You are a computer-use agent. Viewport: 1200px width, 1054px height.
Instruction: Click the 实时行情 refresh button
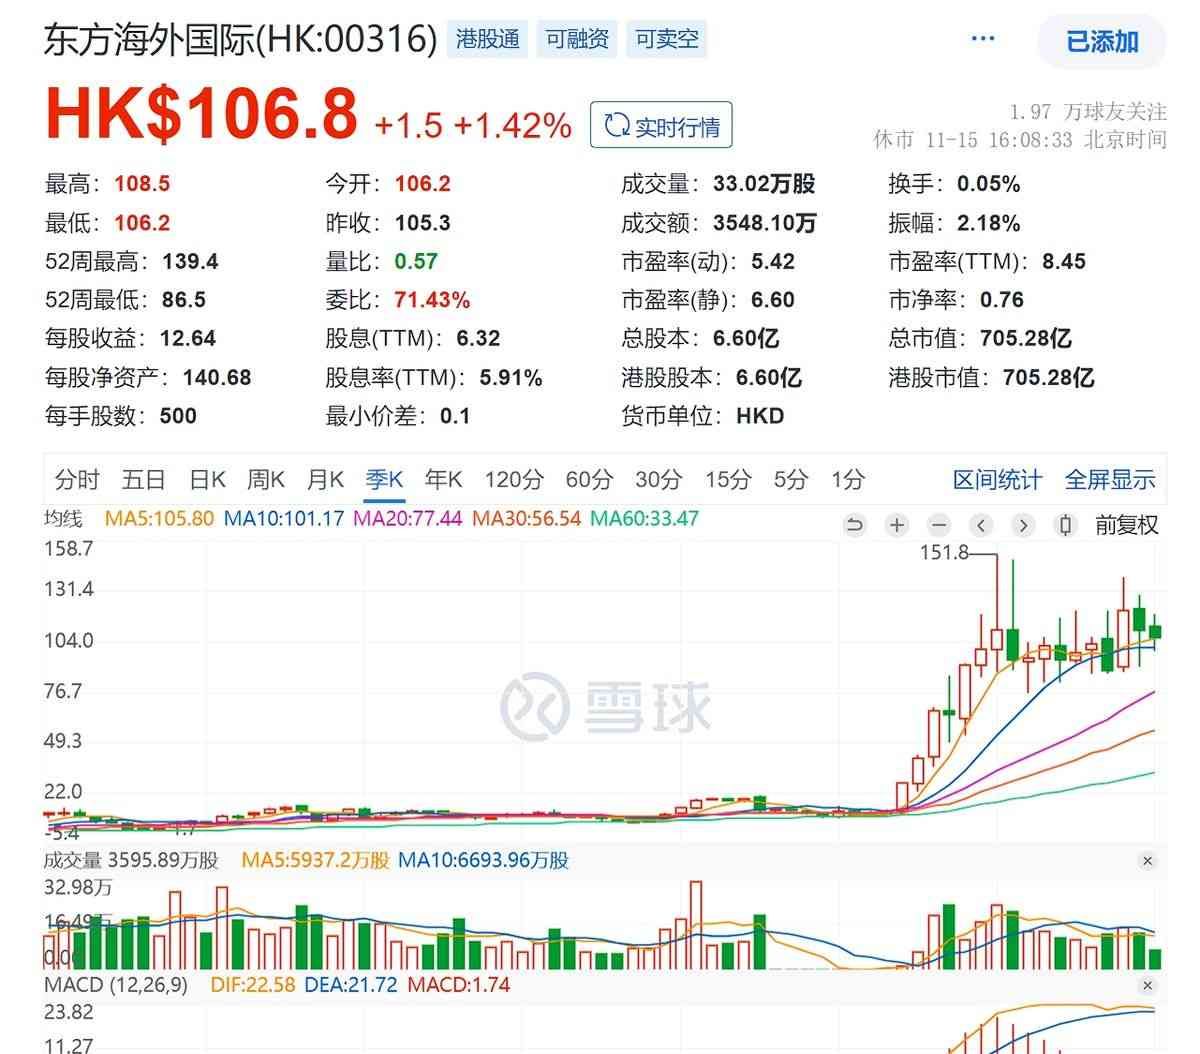tap(661, 126)
